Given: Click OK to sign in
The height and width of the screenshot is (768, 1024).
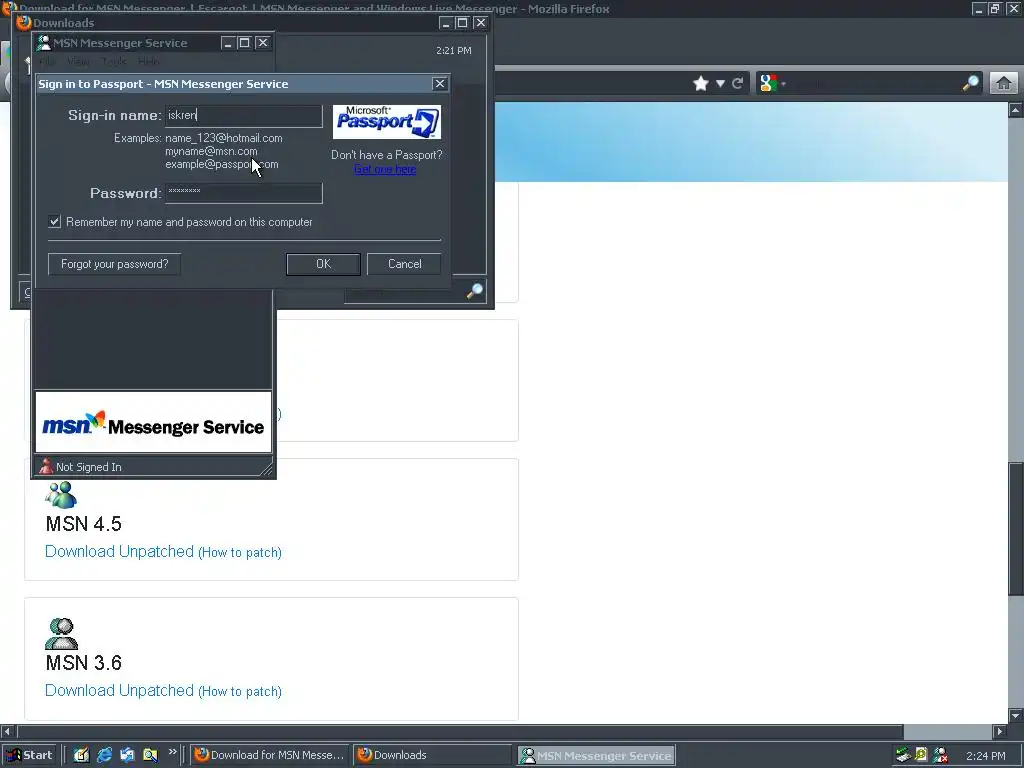Looking at the screenshot, I should [323, 264].
